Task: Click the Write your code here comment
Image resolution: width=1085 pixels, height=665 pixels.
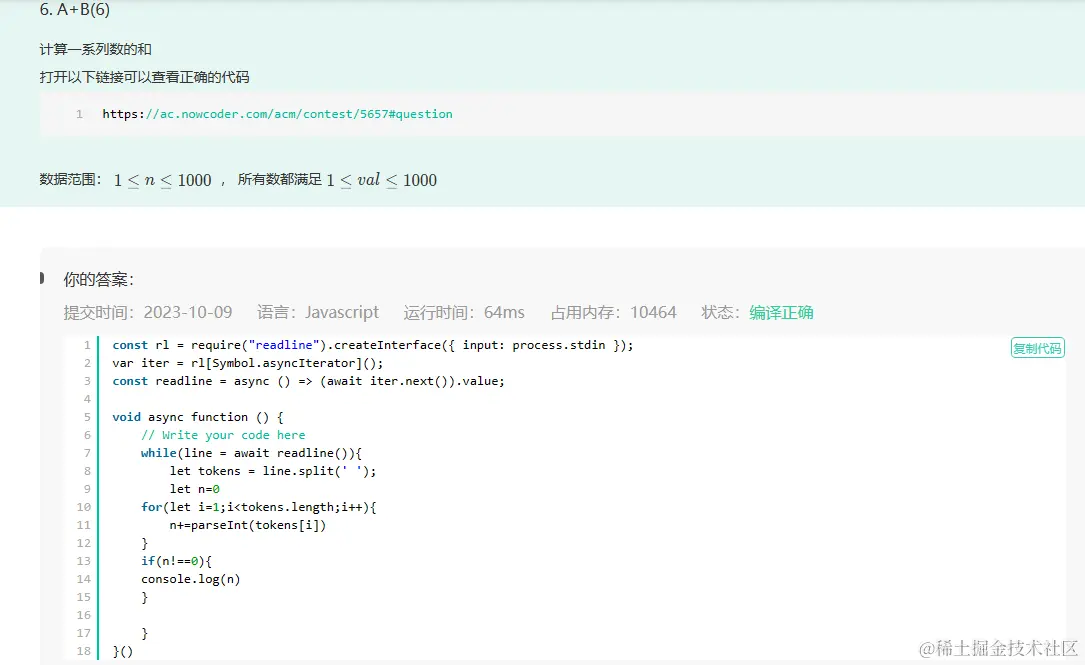Action: 223,435
